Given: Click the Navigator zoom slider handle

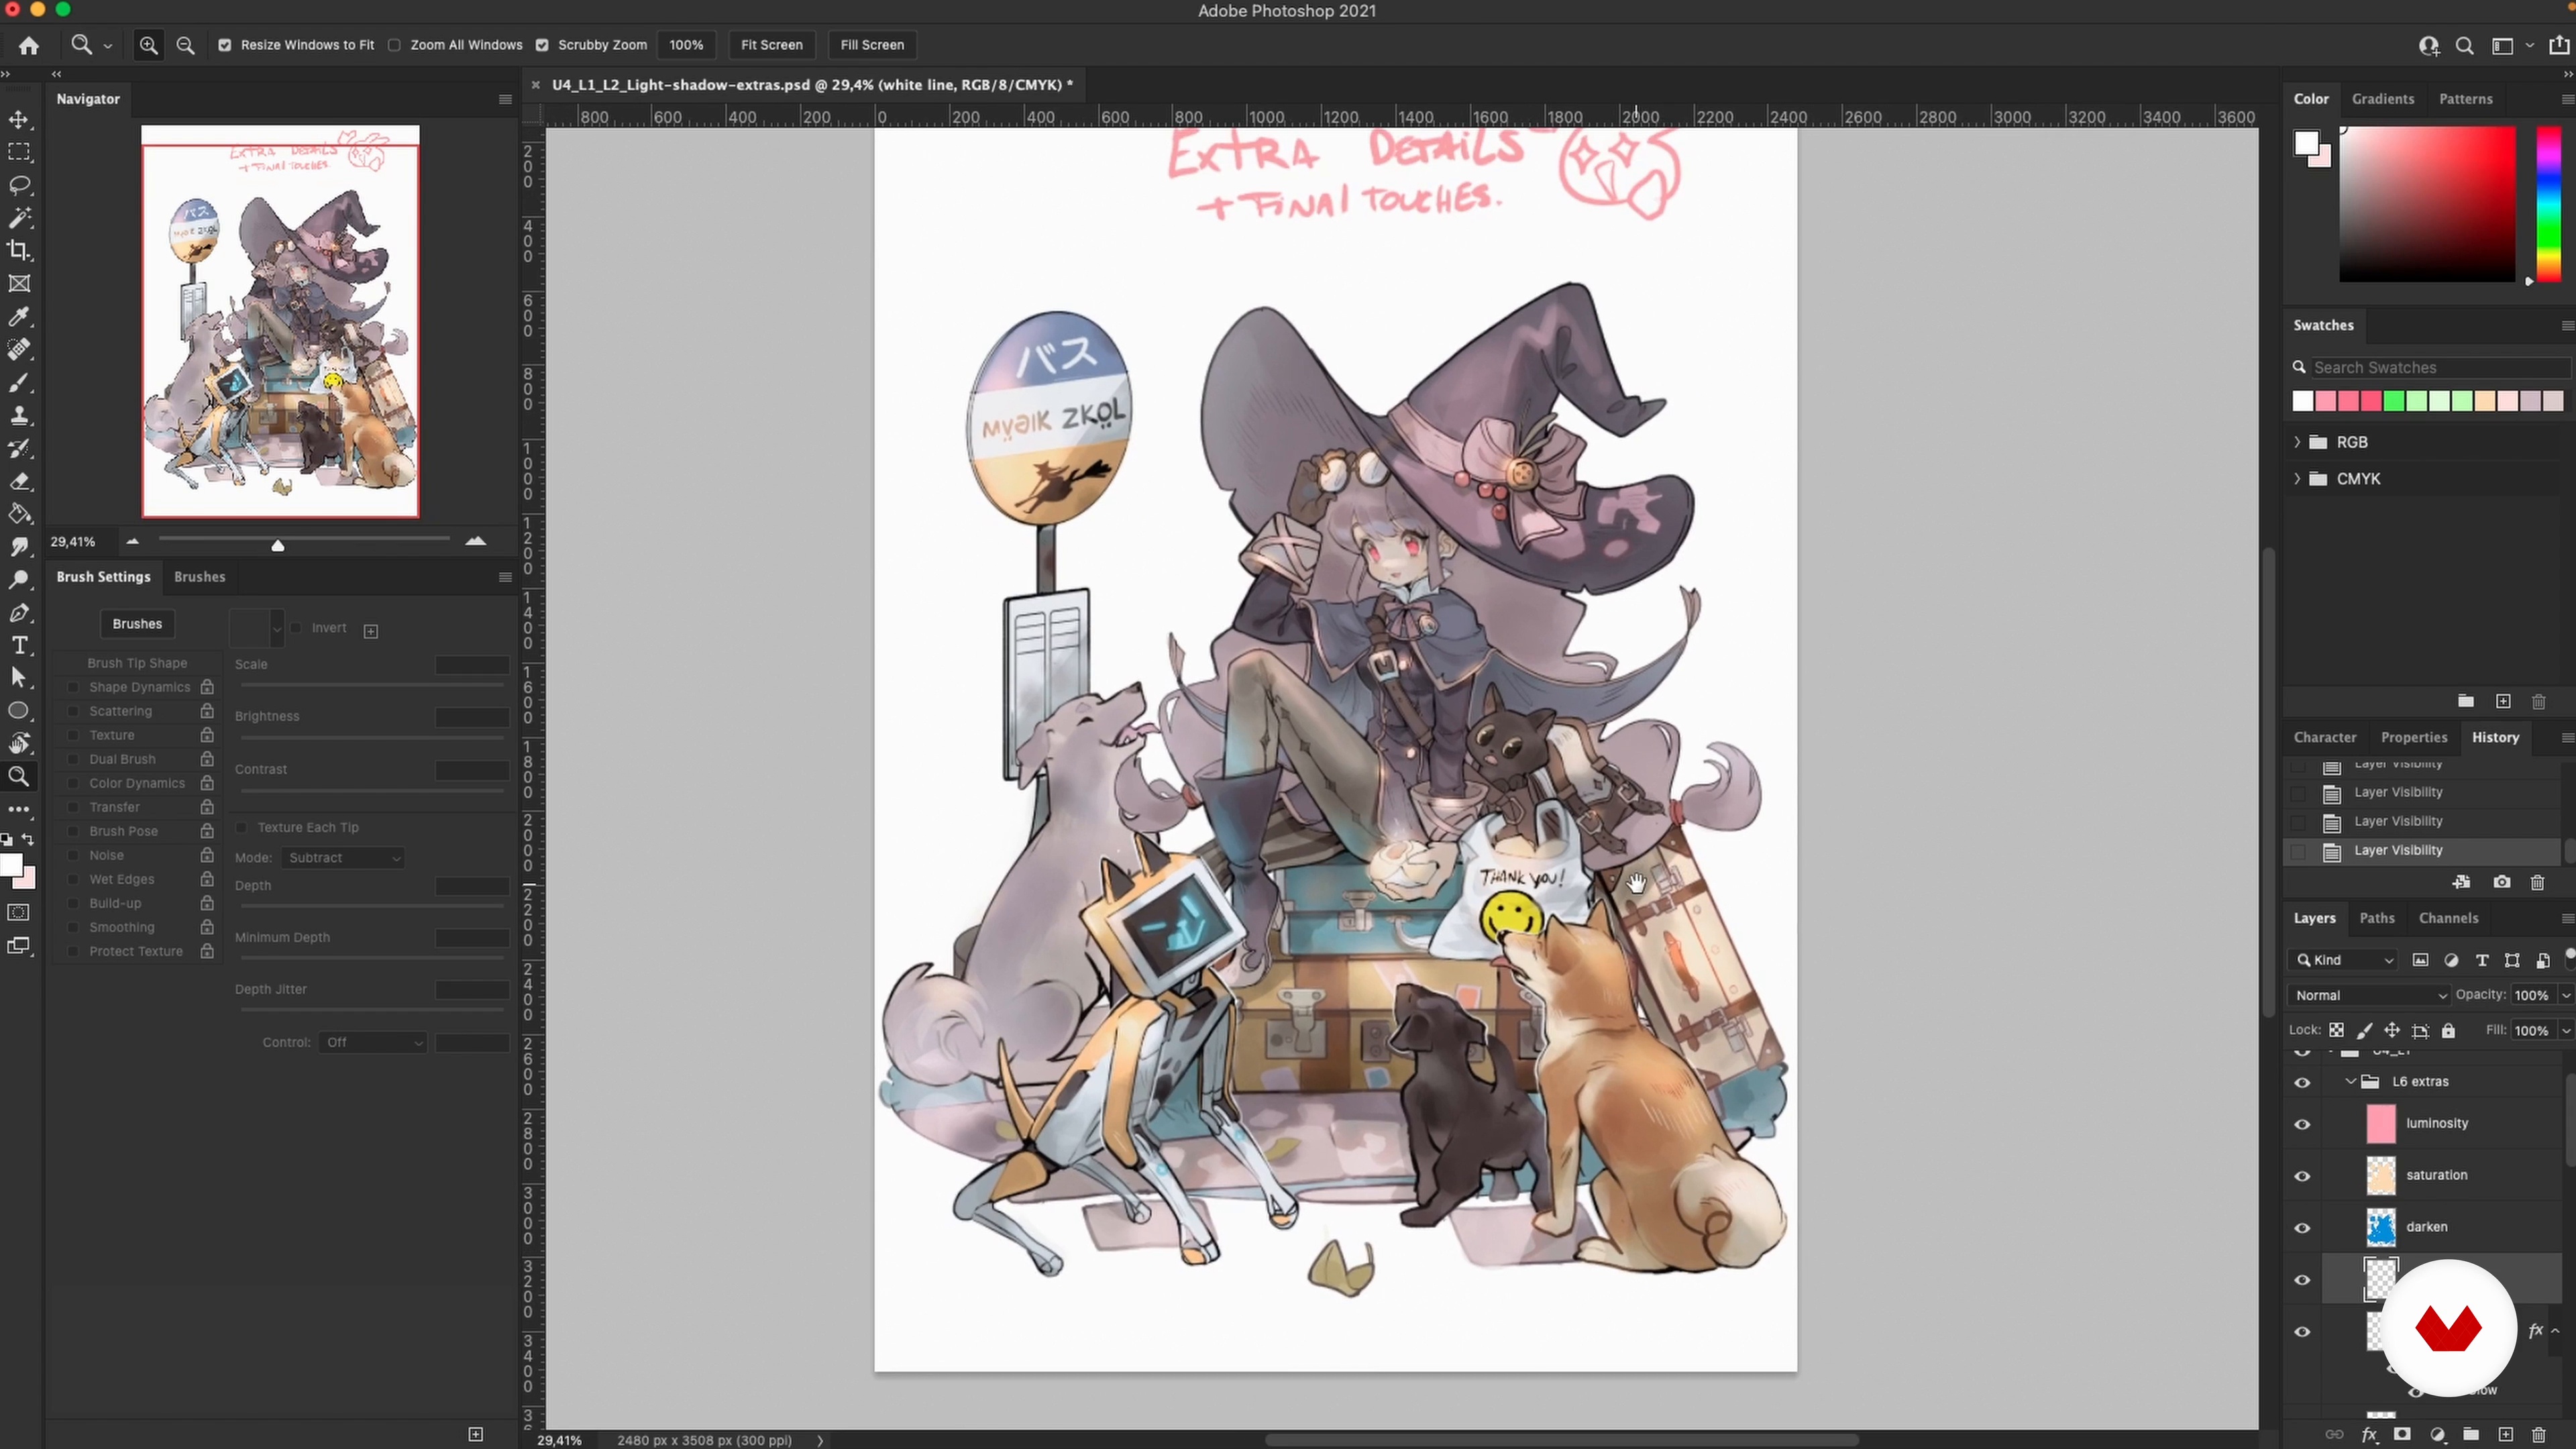Looking at the screenshot, I should pos(278,545).
